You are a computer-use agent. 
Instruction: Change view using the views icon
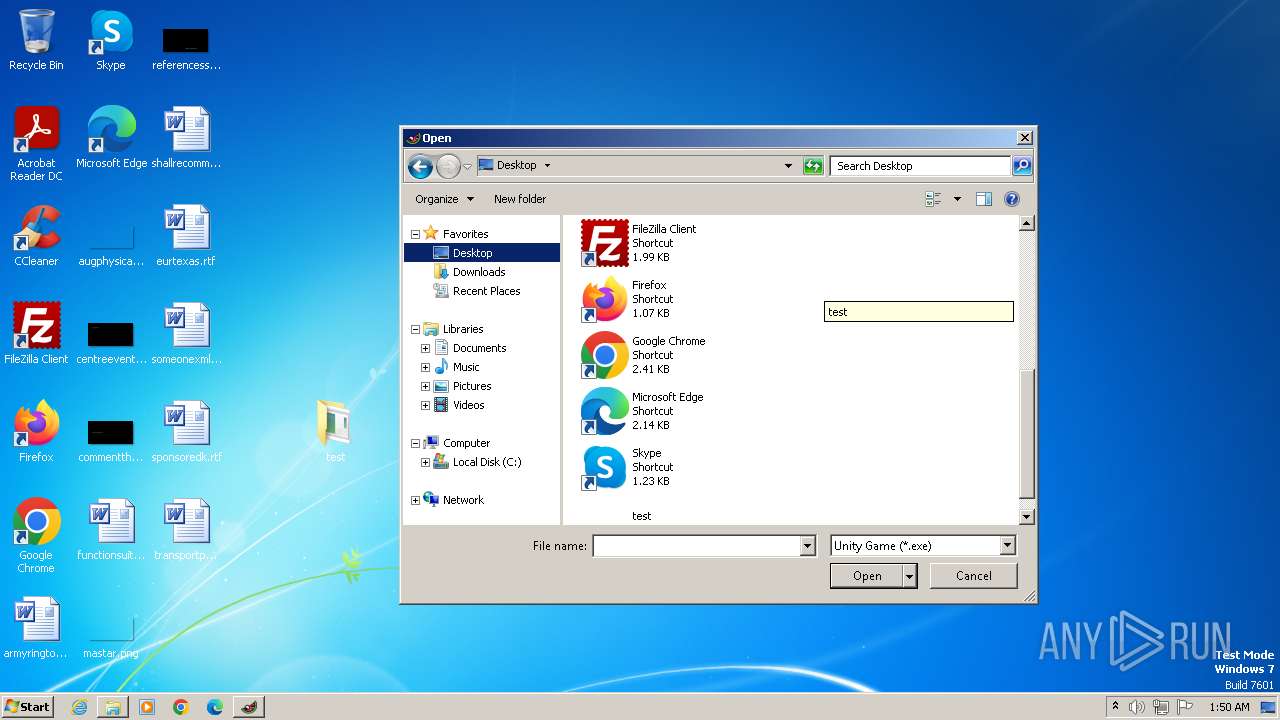(933, 199)
